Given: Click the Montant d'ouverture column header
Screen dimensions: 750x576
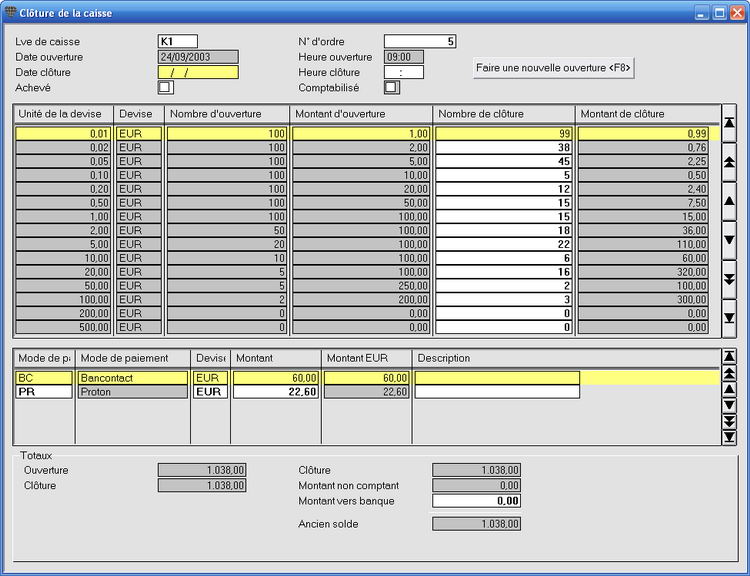Looking at the screenshot, I should 361,114.
